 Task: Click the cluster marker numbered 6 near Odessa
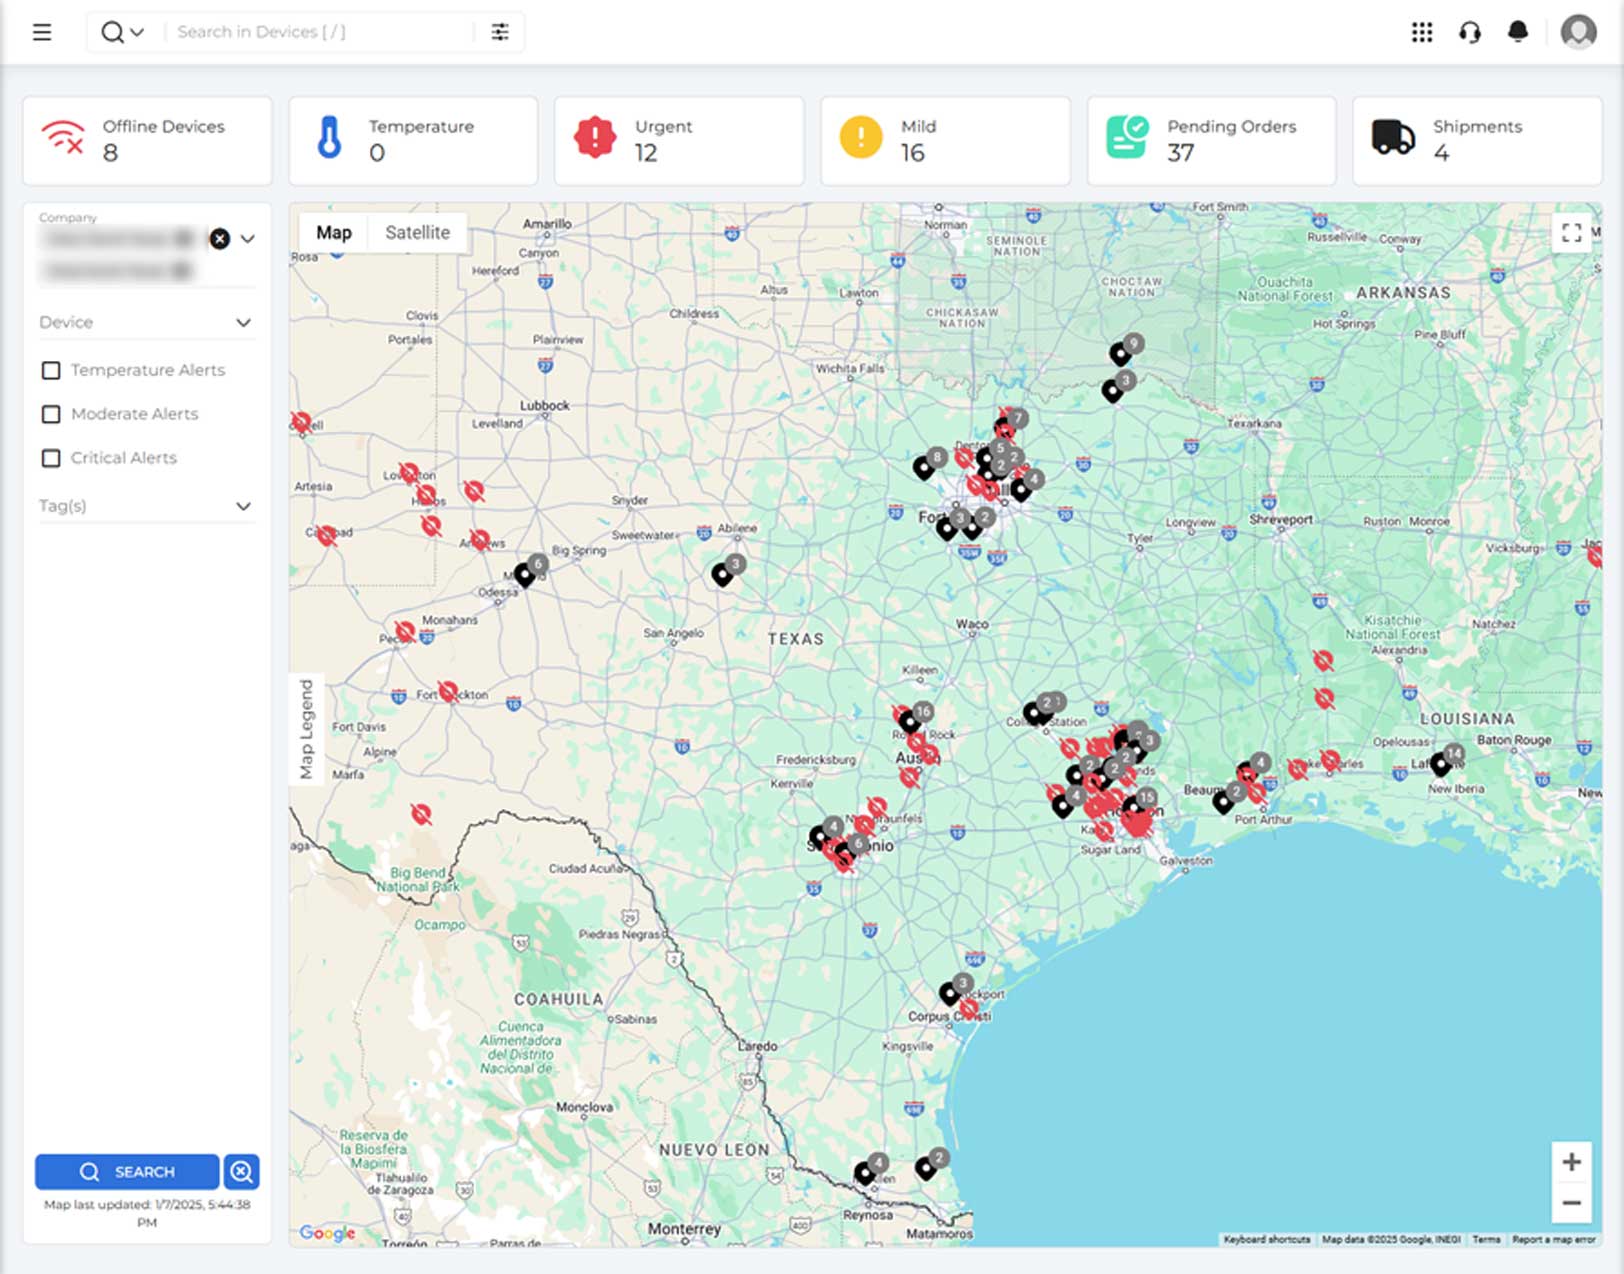pyautogui.click(x=525, y=574)
